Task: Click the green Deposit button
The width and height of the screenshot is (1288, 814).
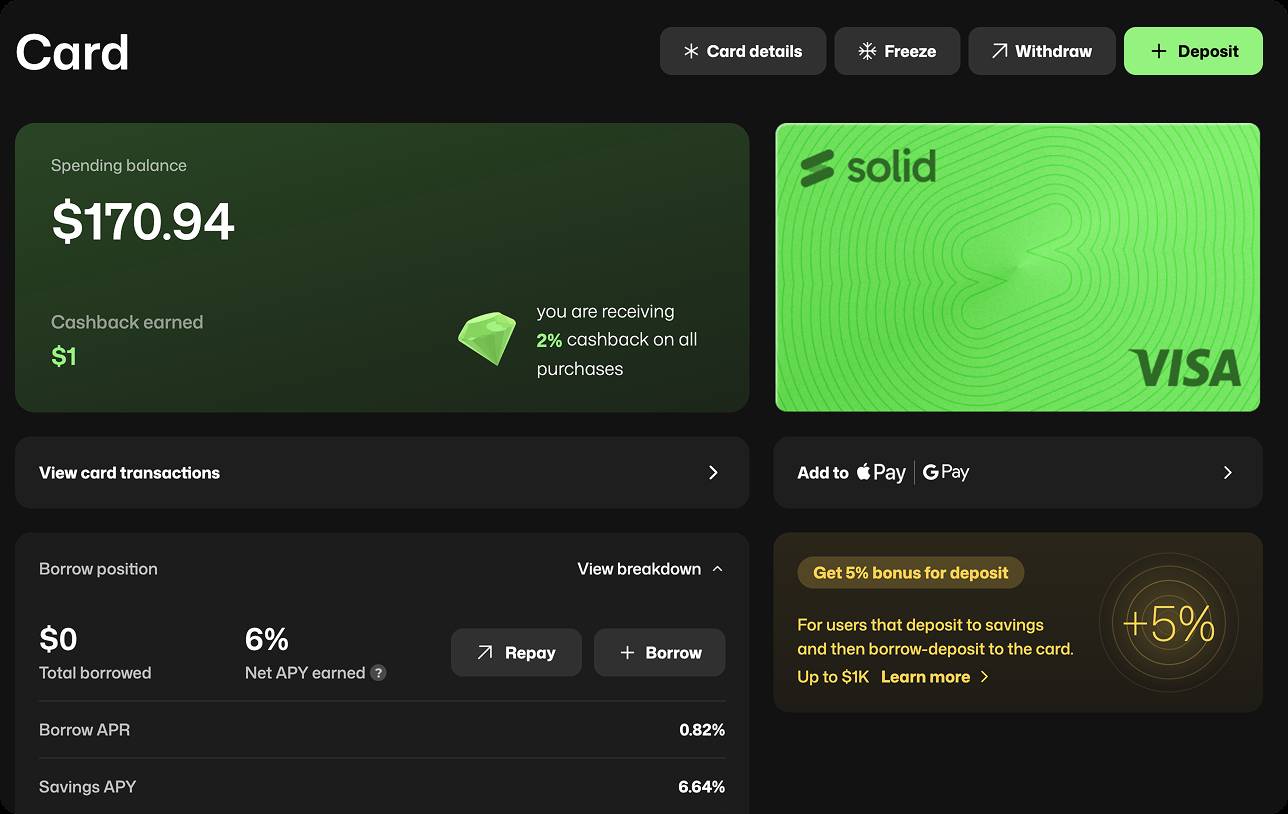Action: (1193, 51)
